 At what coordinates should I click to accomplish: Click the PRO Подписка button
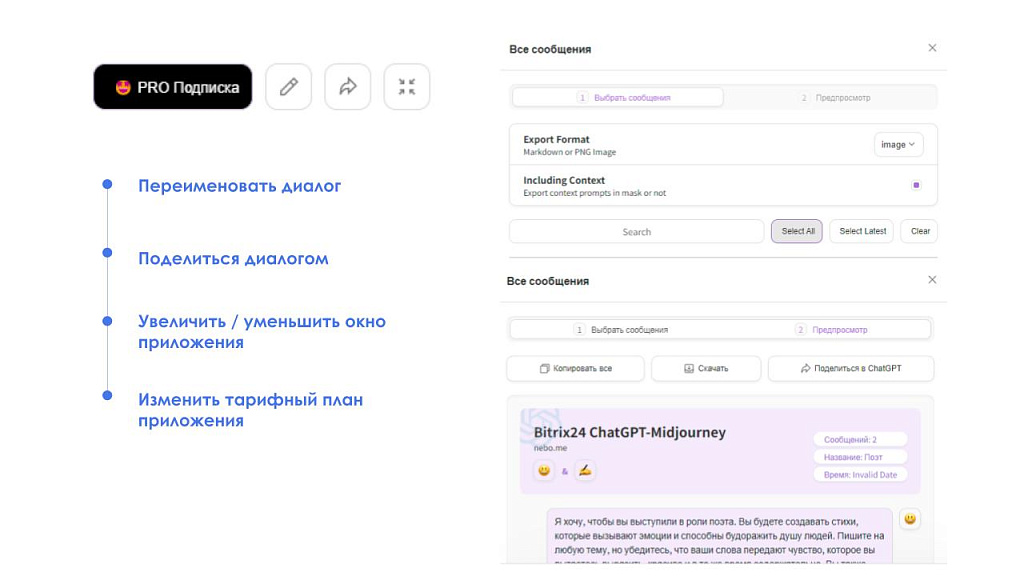pyautogui.click(x=172, y=87)
